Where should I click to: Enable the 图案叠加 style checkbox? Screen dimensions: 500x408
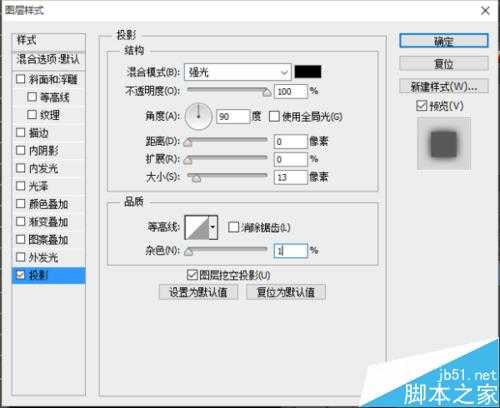click(x=21, y=239)
